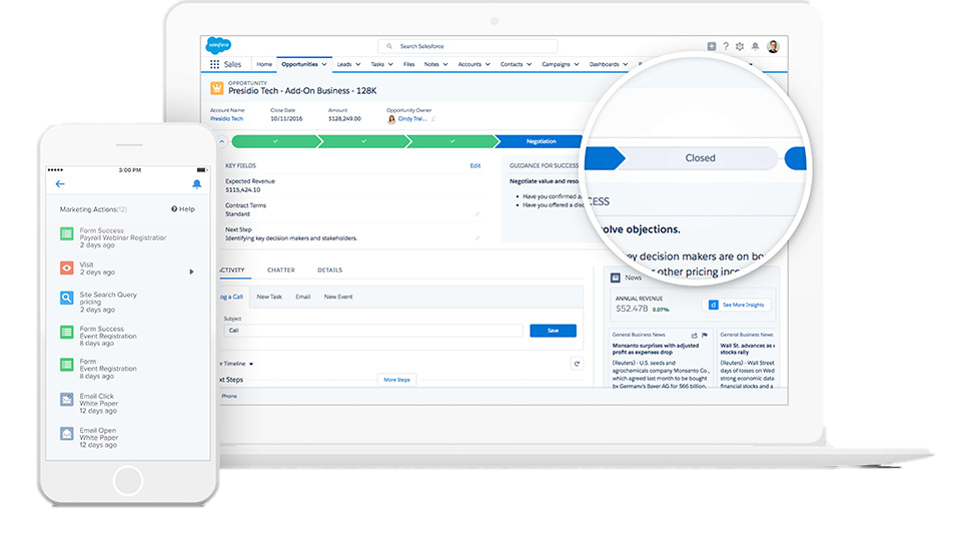953x540 pixels.
Task: Tap the Email Click White Paper icon
Action: pyautogui.click(x=67, y=400)
